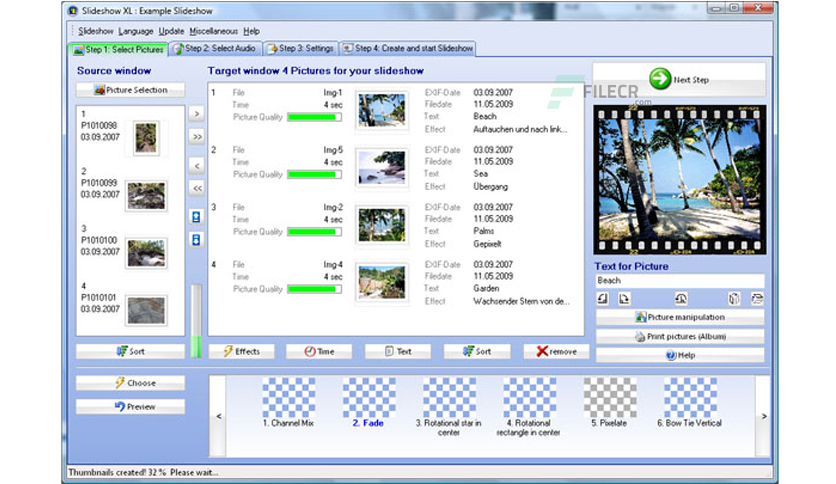This screenshot has width=836, height=484.
Task: Click the Choose button
Action: click(131, 383)
